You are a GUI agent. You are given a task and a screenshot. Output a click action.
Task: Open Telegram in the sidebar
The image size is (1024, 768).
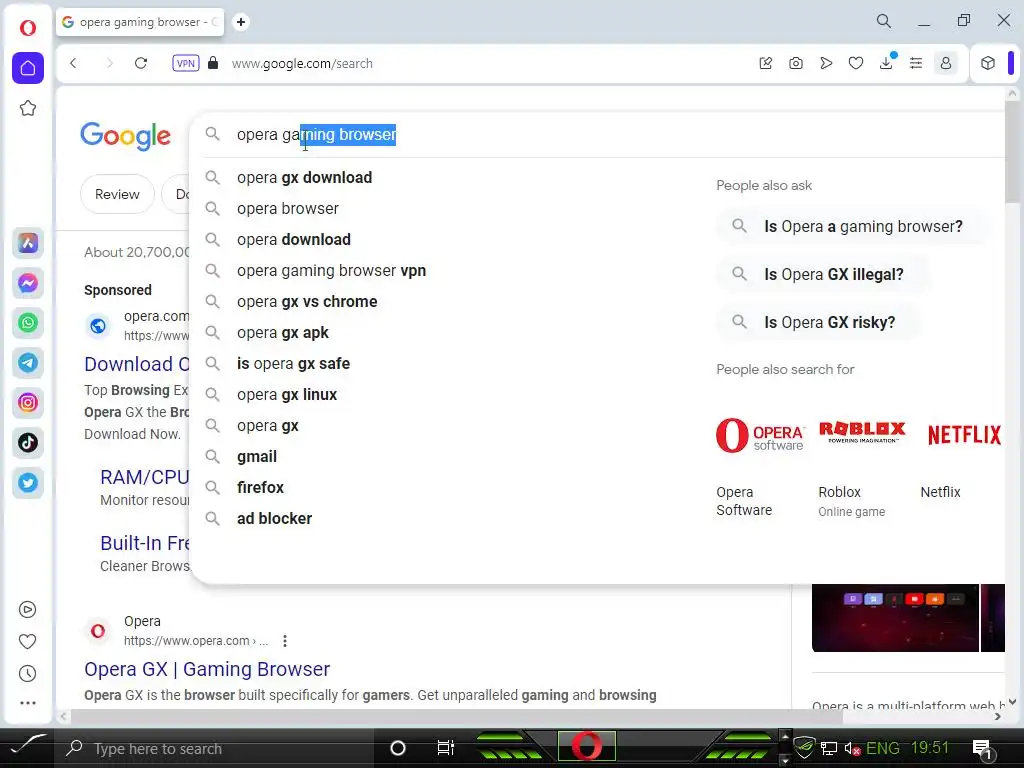pyautogui.click(x=27, y=363)
